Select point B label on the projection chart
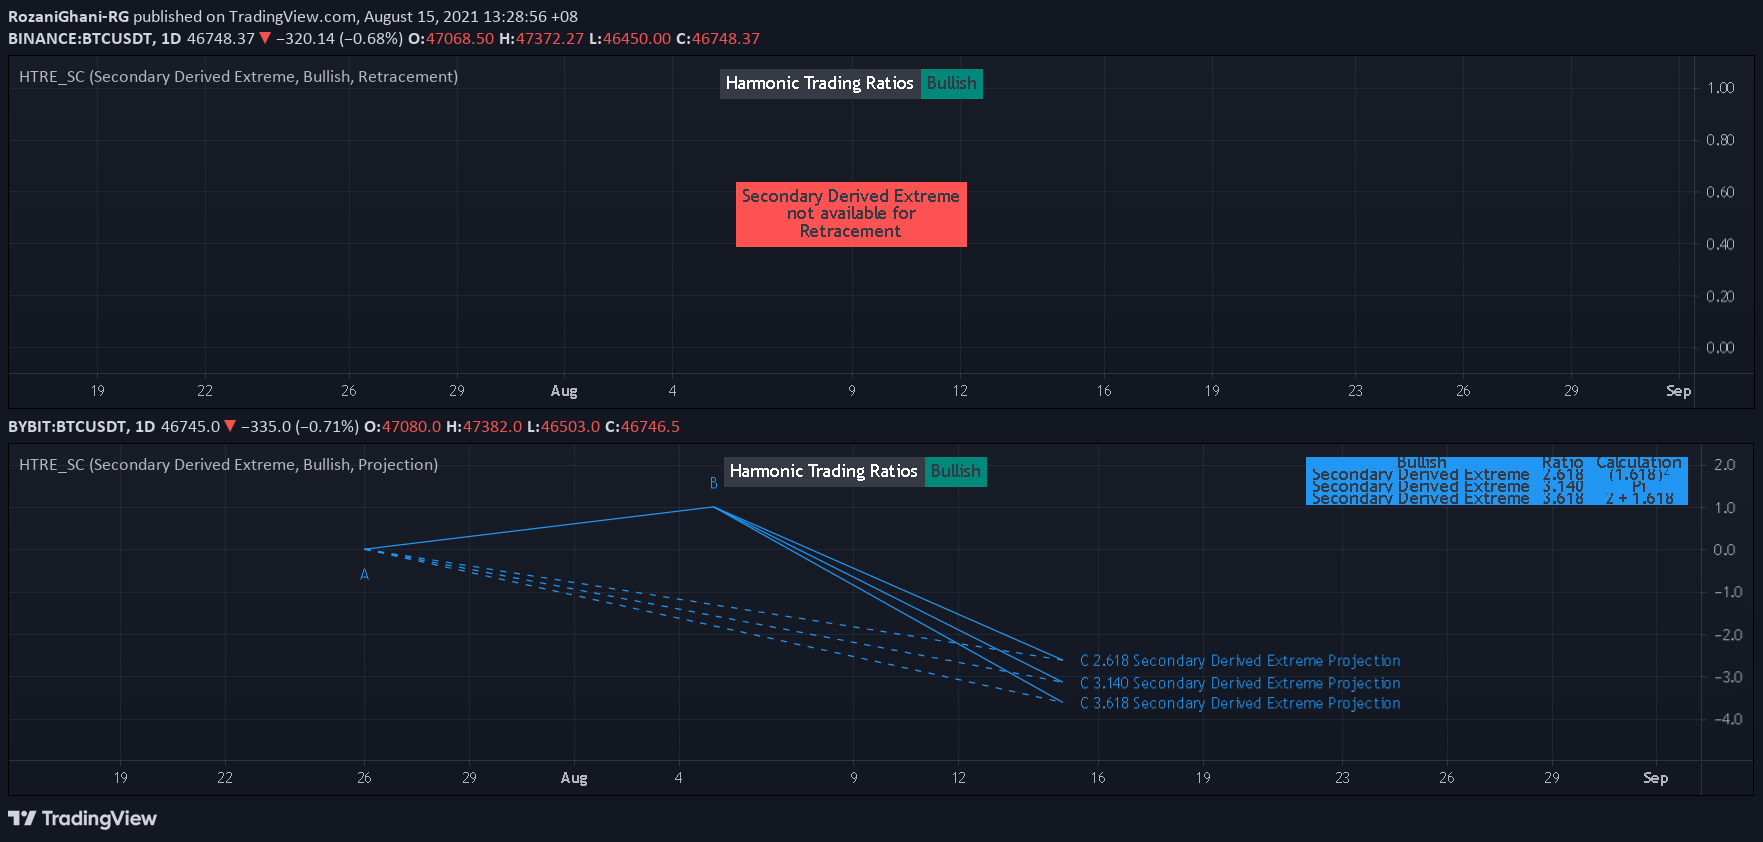Viewport: 1763px width, 842px height. tap(714, 484)
